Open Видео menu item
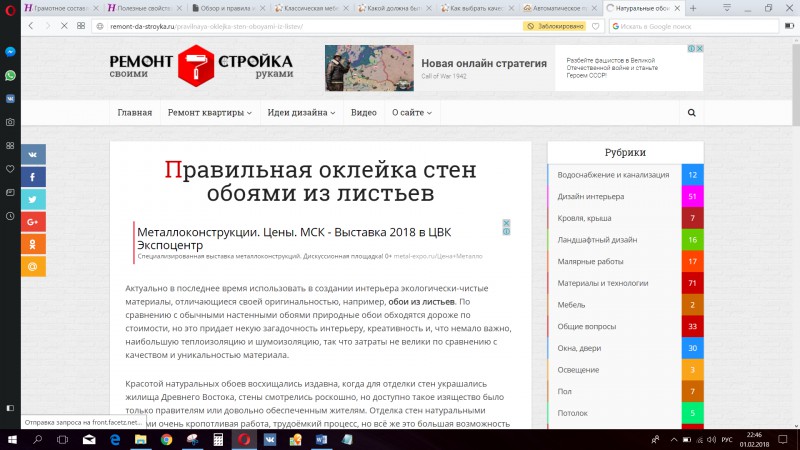Screen dimensions: 800x450 pos(364,113)
